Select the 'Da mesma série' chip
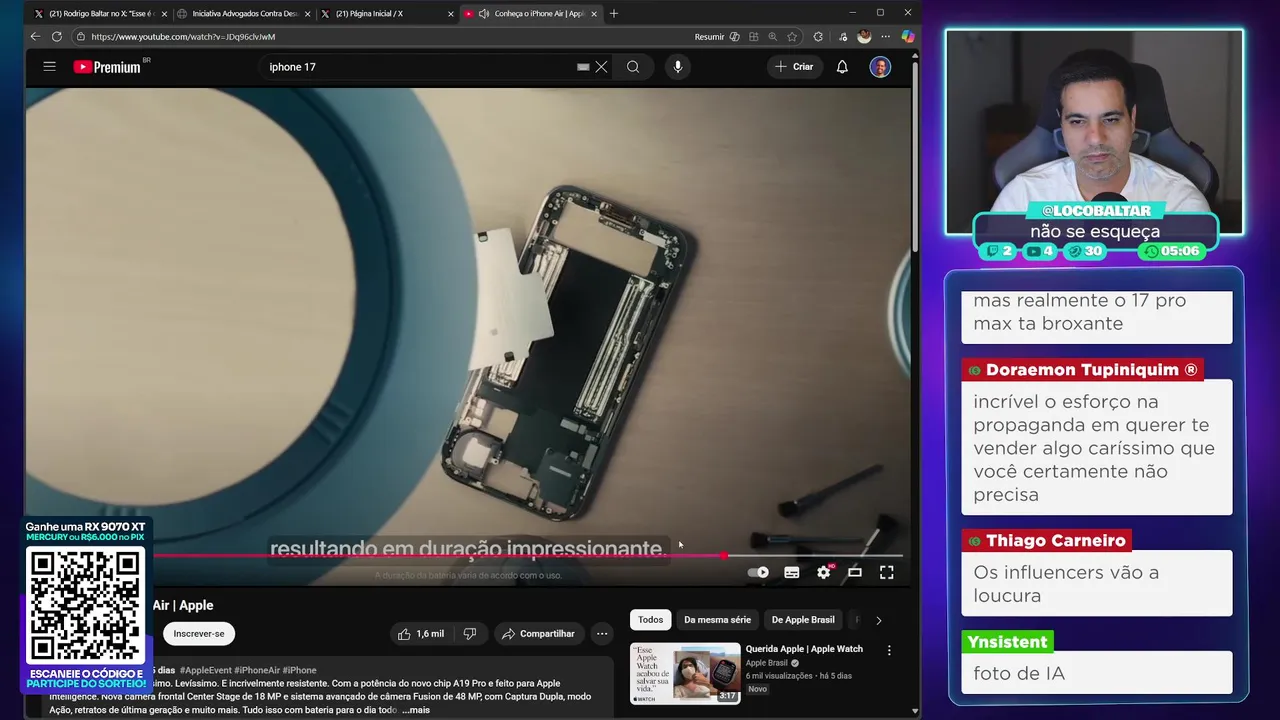The width and height of the screenshot is (1280, 720). (x=717, y=620)
